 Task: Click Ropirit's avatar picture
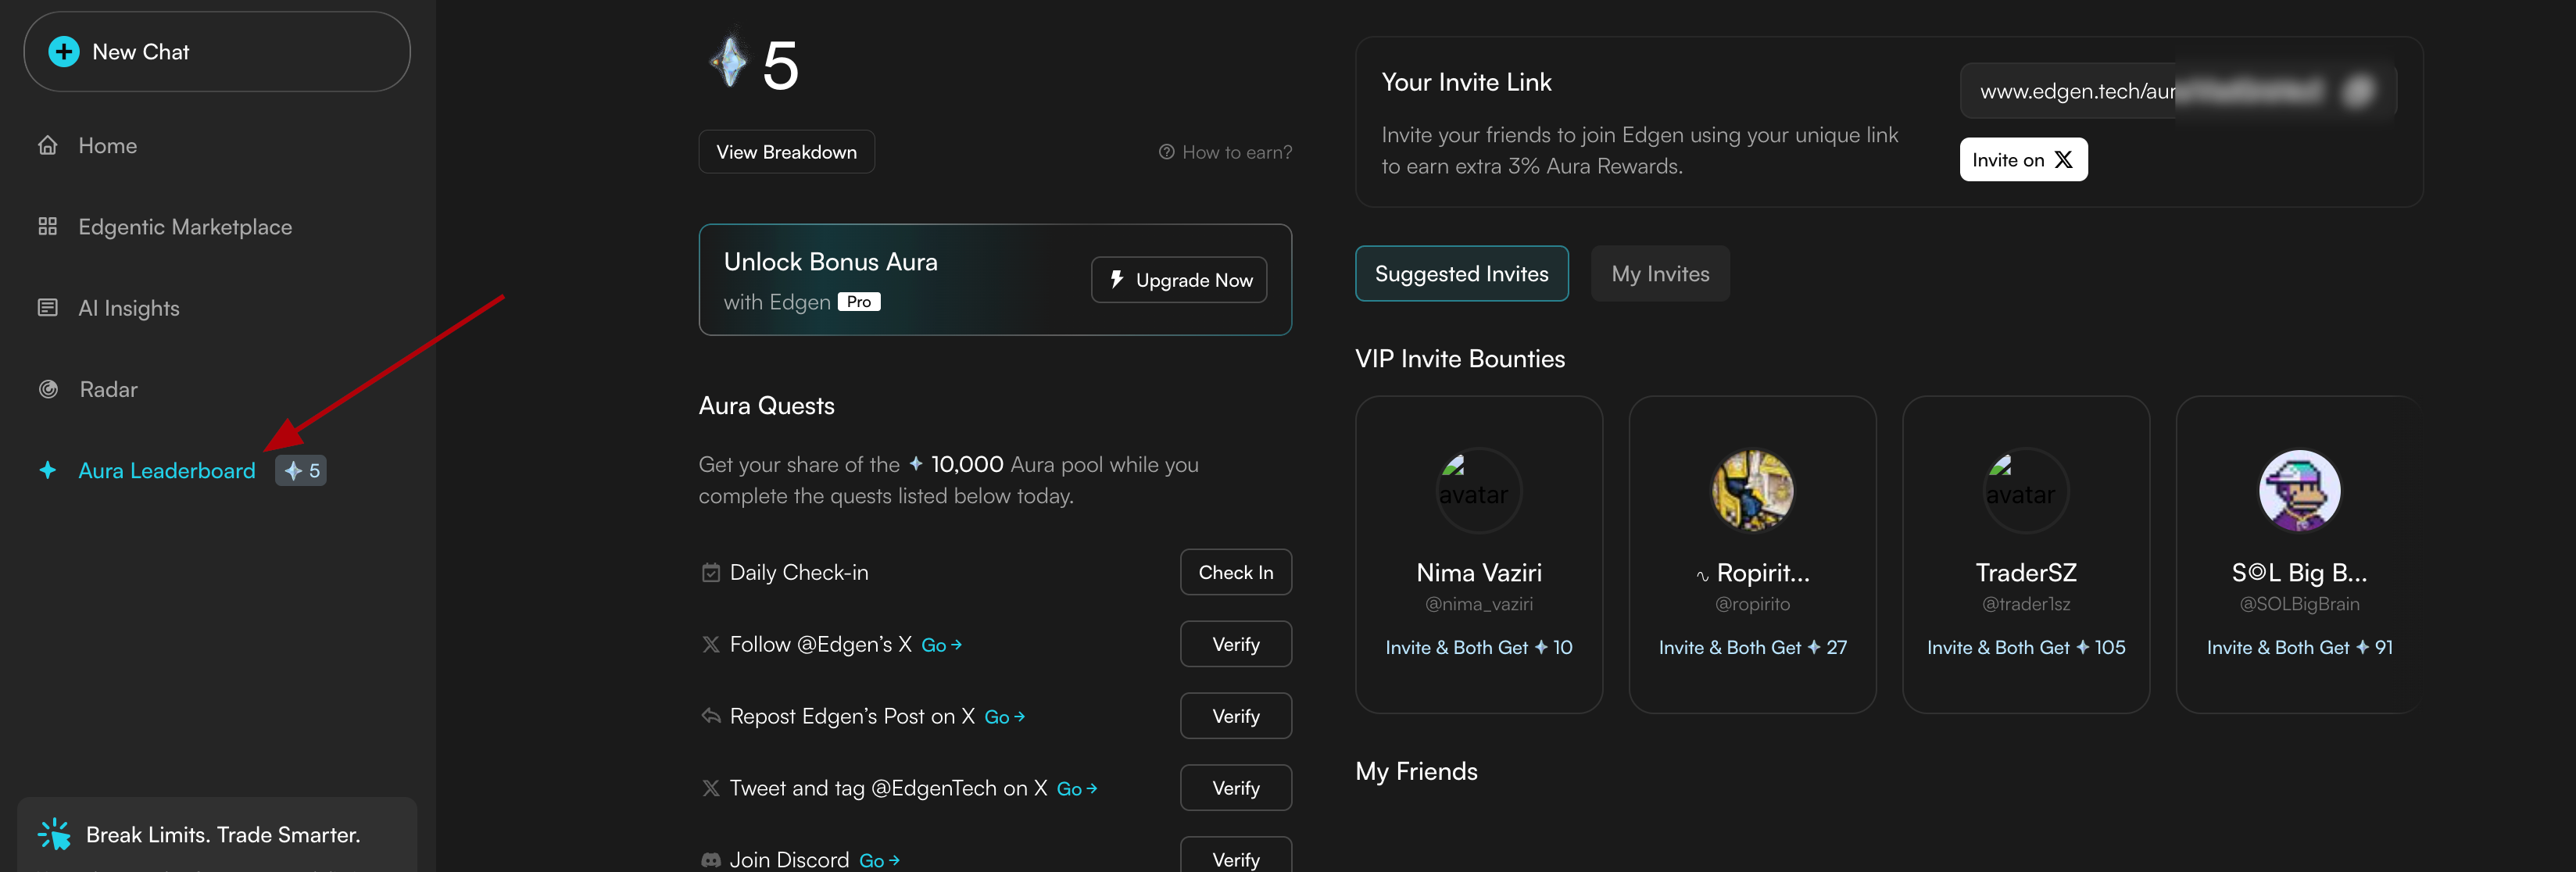(x=1752, y=491)
